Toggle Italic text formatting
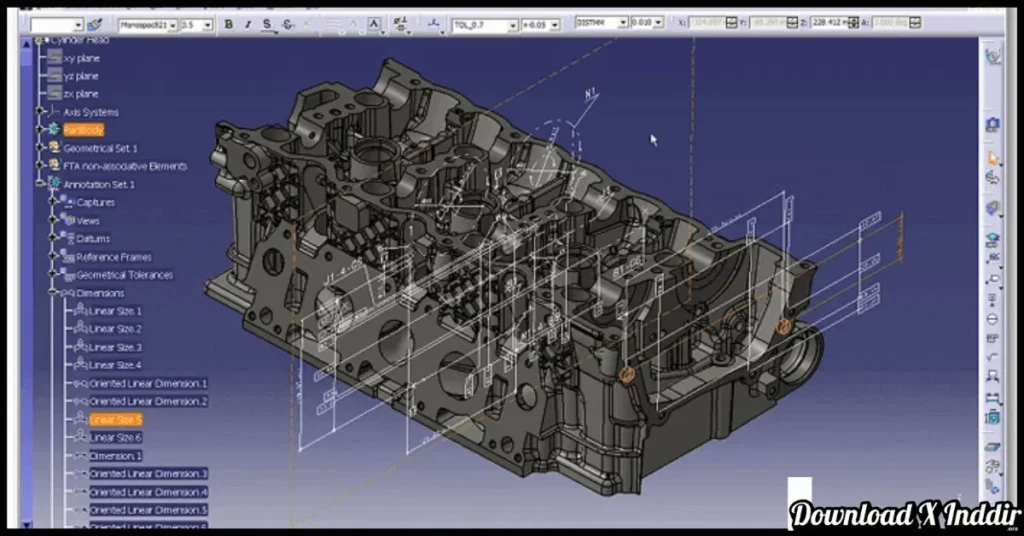Screen dimensions: 1024x536 point(247,24)
